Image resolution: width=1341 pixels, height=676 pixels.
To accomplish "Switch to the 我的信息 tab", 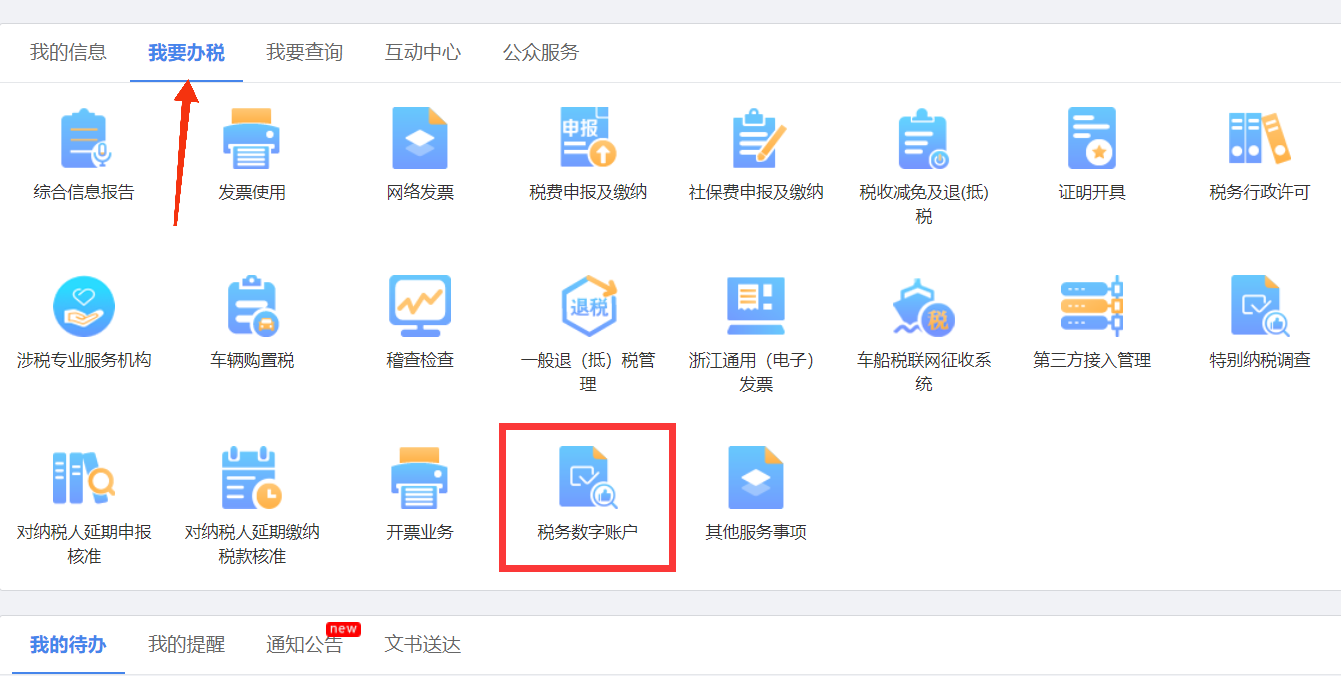I will pyautogui.click(x=68, y=52).
